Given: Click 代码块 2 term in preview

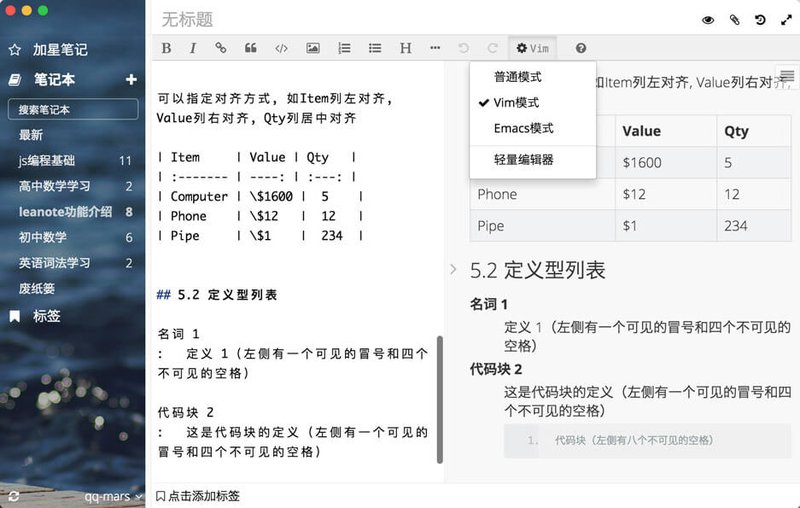Looking at the screenshot, I should point(496,369).
